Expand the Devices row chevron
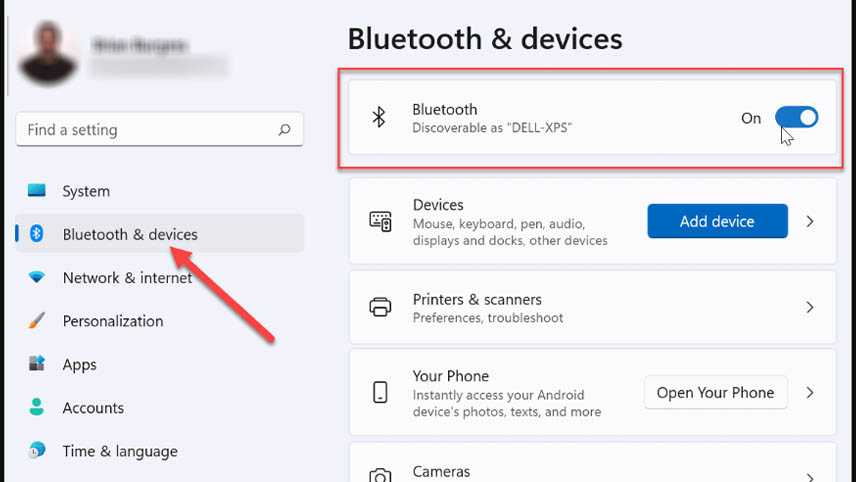The width and height of the screenshot is (856, 482). click(810, 222)
